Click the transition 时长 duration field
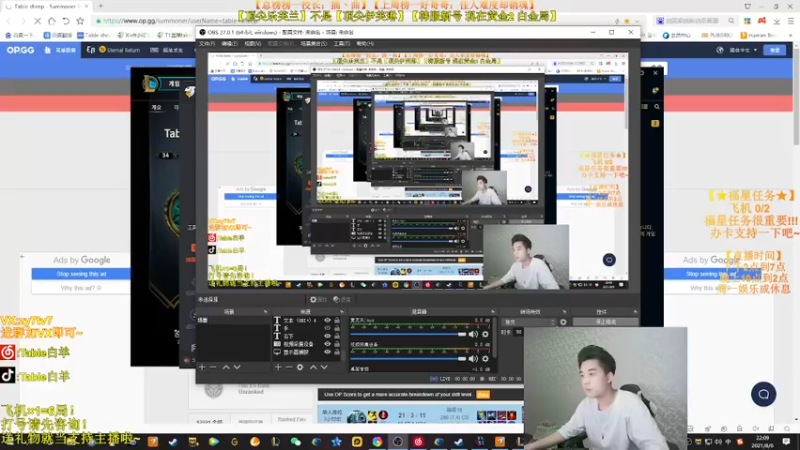 (519, 332)
